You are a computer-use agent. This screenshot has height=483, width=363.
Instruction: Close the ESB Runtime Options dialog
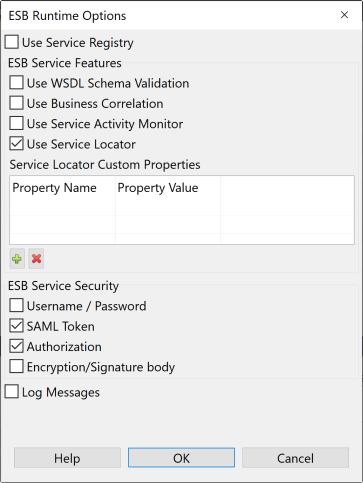(x=344, y=15)
